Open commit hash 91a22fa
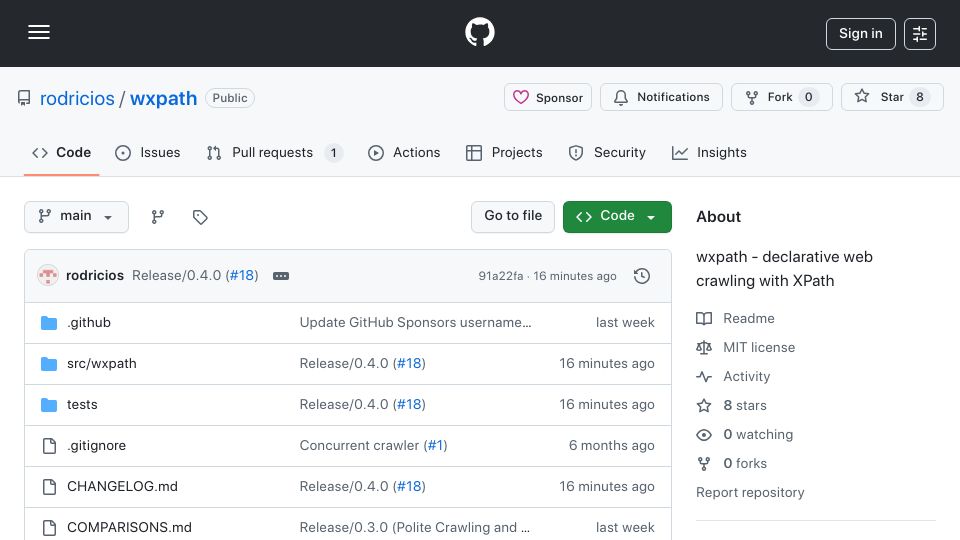 [x=501, y=276]
